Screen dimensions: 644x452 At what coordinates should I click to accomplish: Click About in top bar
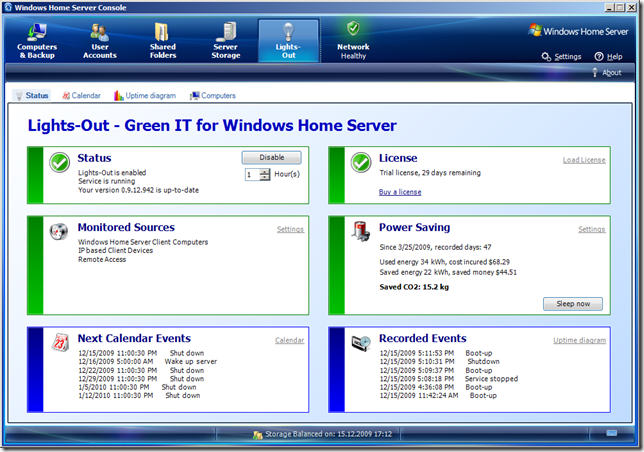point(607,73)
